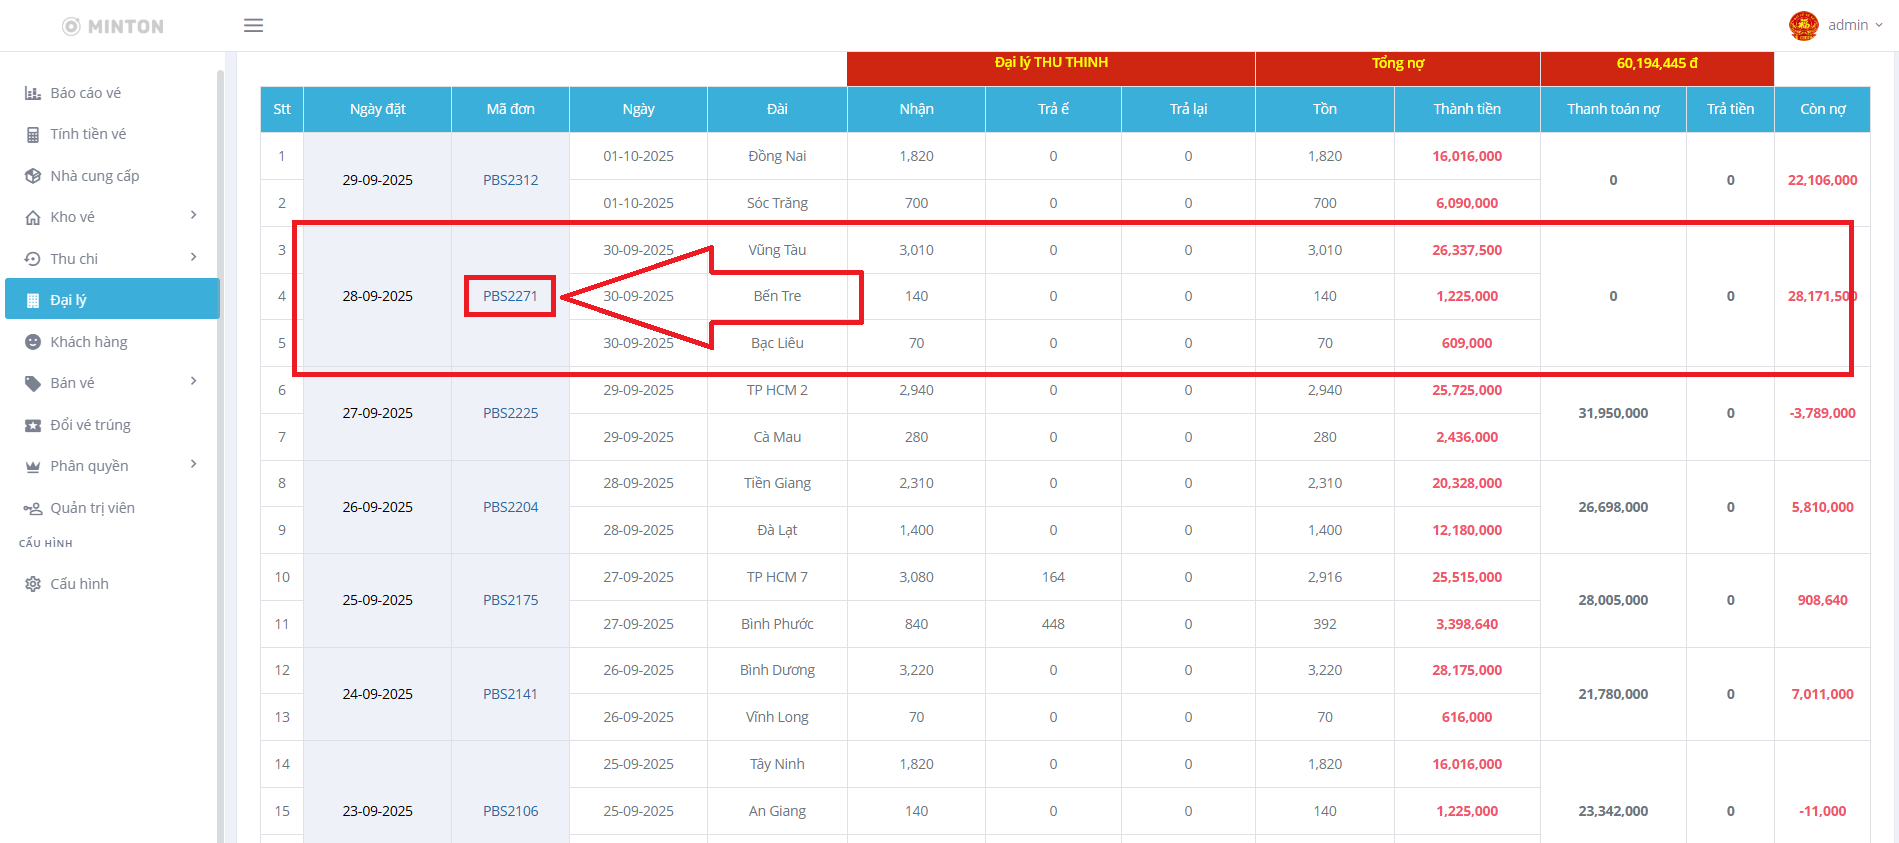This screenshot has width=1899, height=843.
Task: Open order link PBS2312
Action: coord(510,180)
